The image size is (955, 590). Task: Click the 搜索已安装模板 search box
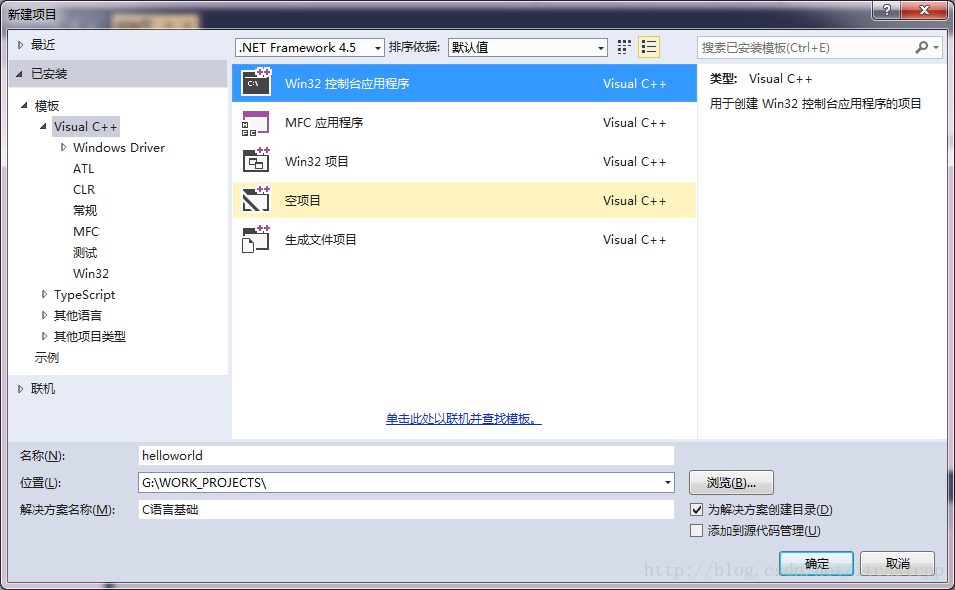pos(805,47)
